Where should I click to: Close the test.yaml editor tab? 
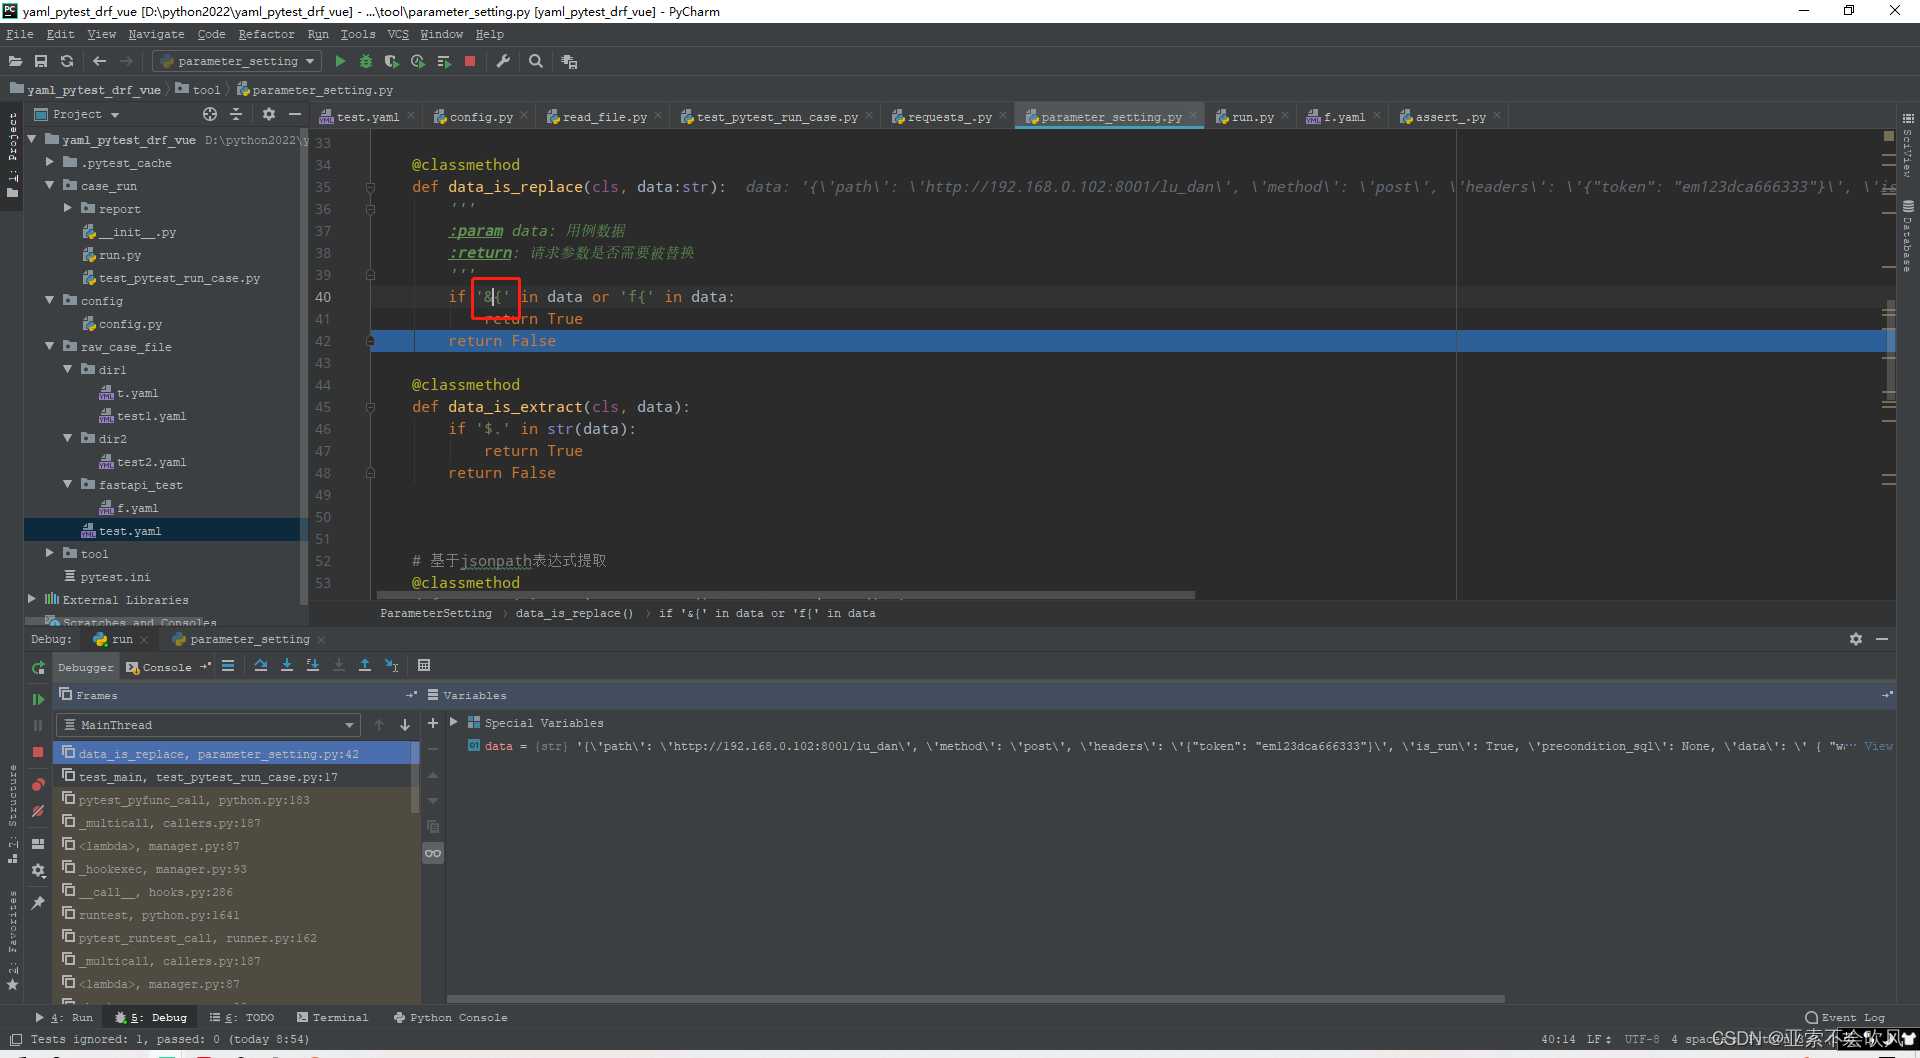[411, 116]
